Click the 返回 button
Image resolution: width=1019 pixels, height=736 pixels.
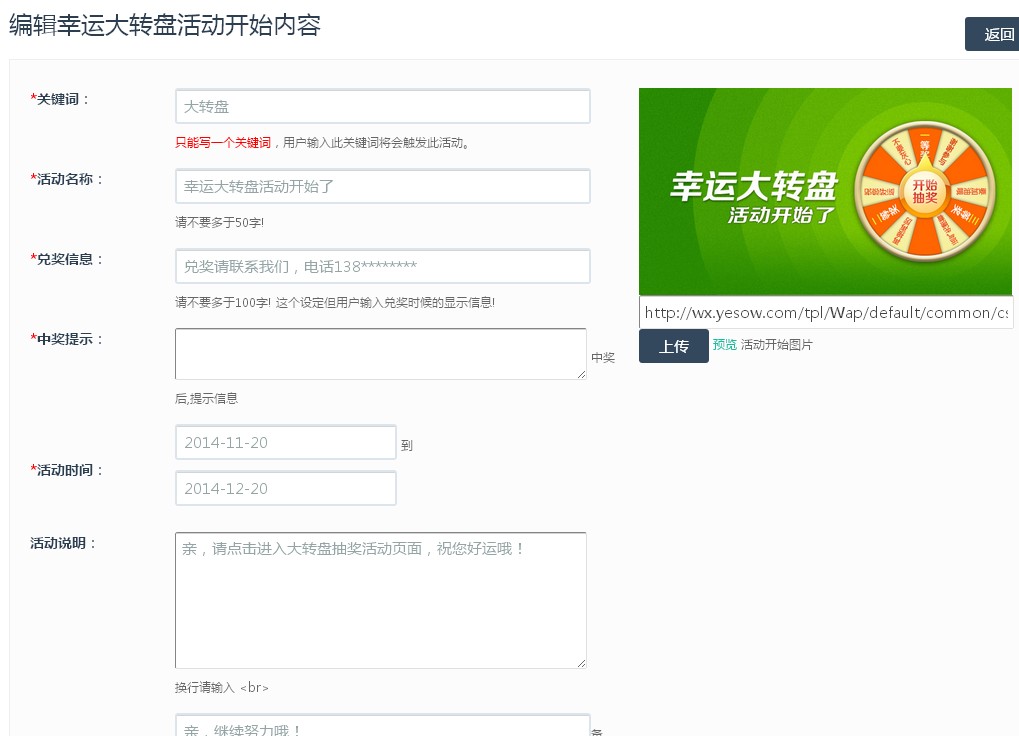(x=992, y=34)
